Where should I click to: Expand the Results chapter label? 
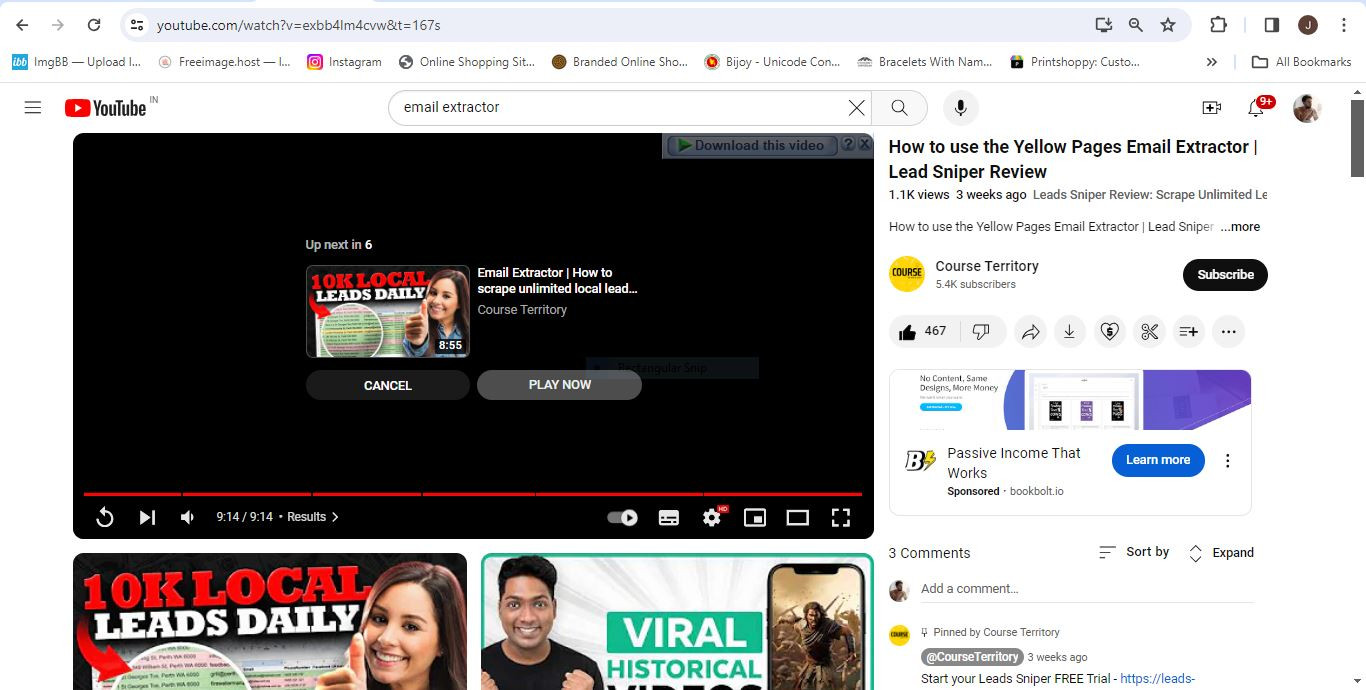[313, 517]
